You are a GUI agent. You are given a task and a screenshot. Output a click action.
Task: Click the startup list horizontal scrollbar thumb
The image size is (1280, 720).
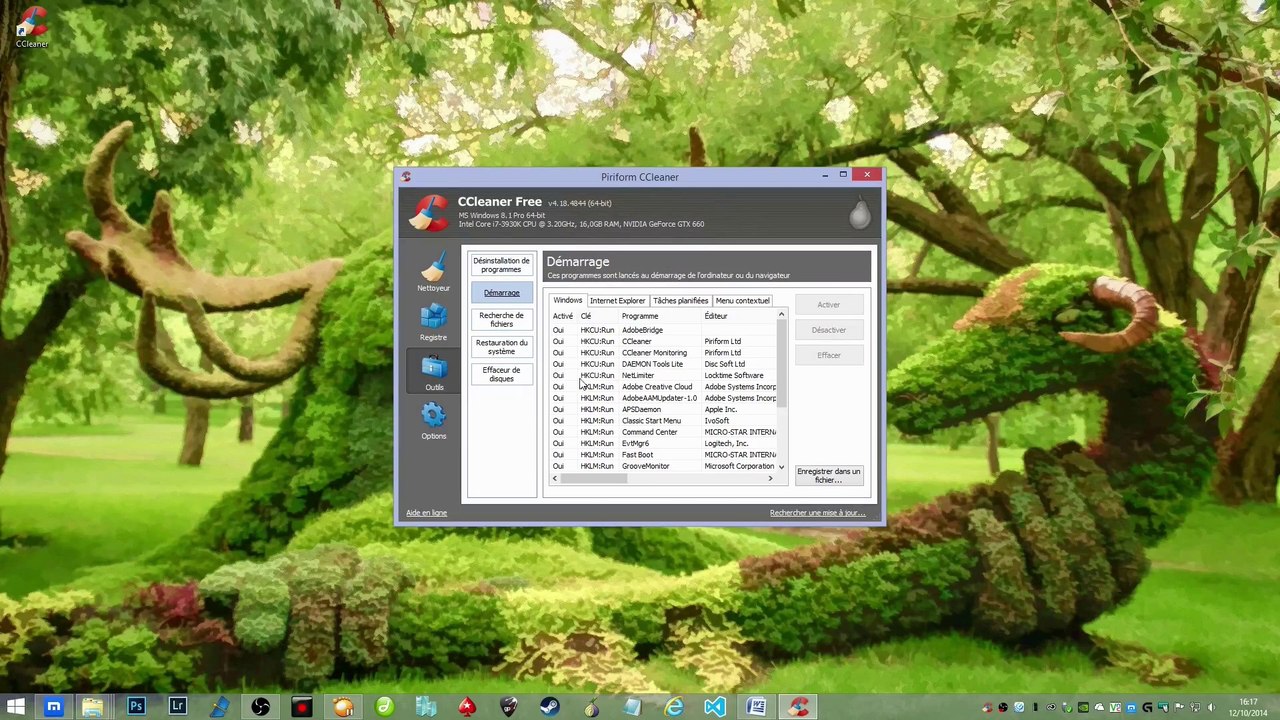tap(594, 479)
